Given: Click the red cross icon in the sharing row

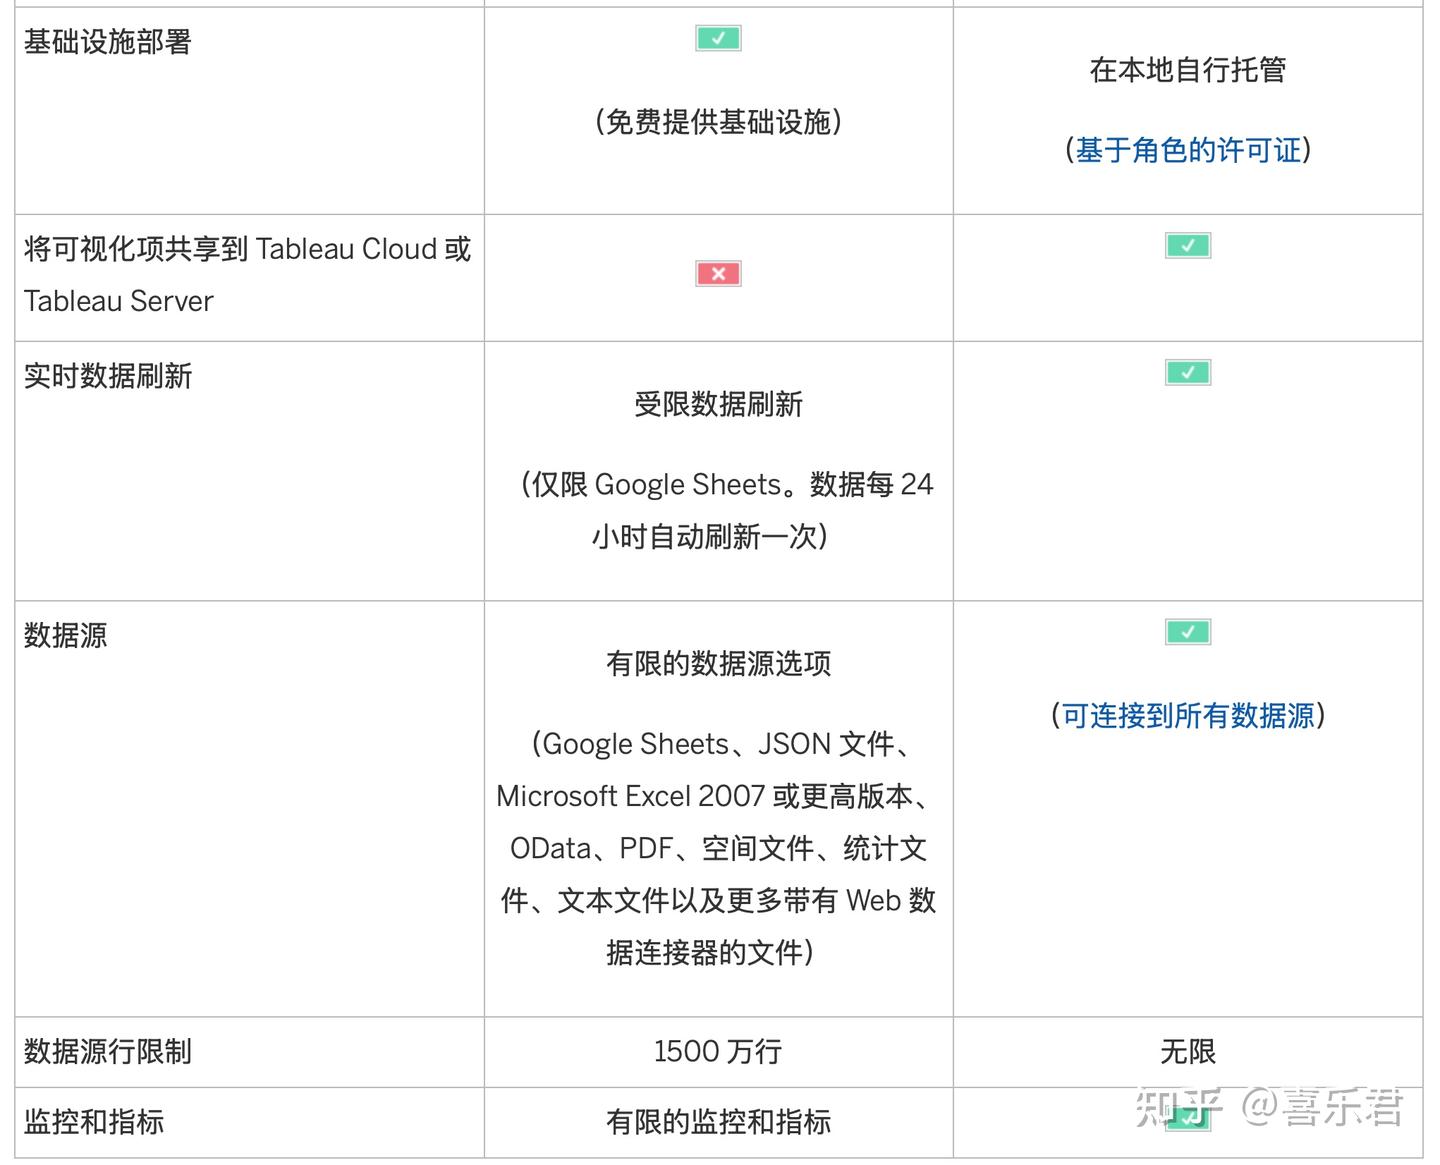Looking at the screenshot, I should 718,272.
